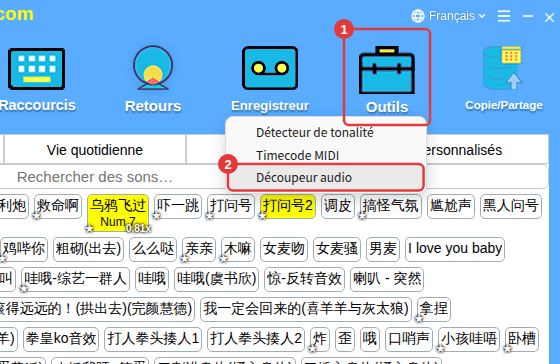Toggle favorite star on 拿捏 sound
The image size is (560, 364).
click(x=419, y=318)
